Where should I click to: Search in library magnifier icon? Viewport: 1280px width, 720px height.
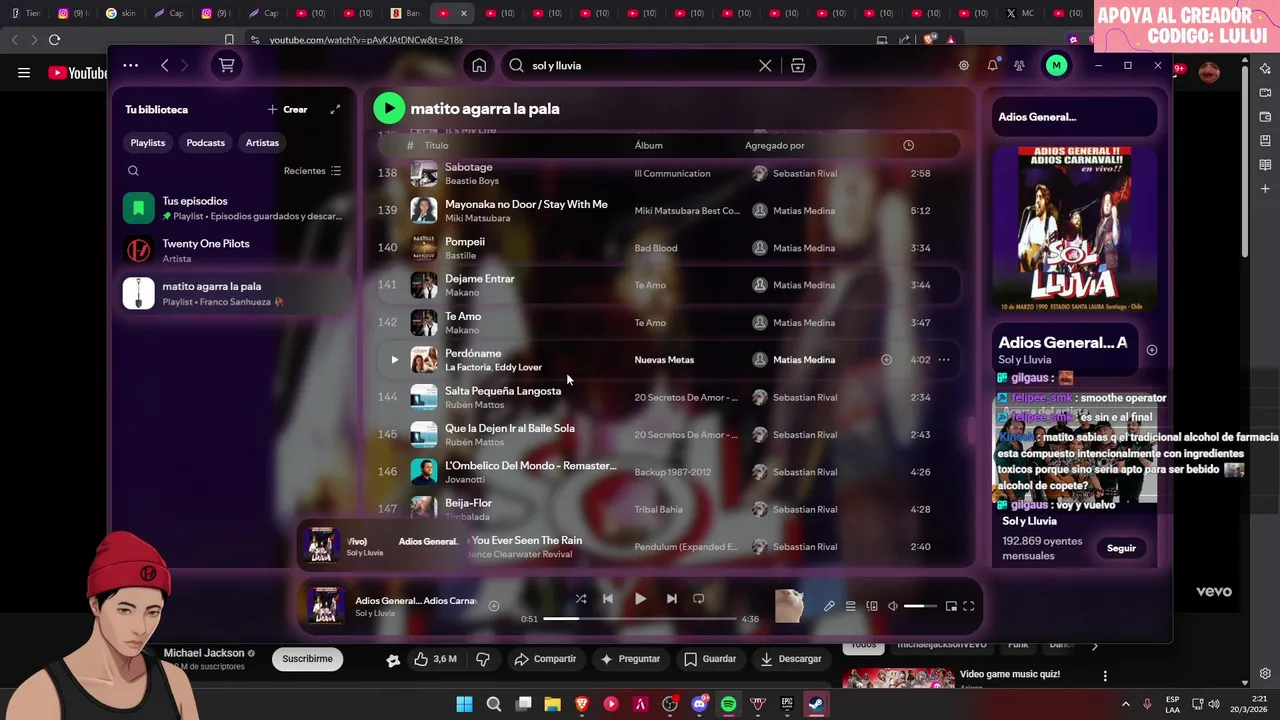click(x=133, y=171)
